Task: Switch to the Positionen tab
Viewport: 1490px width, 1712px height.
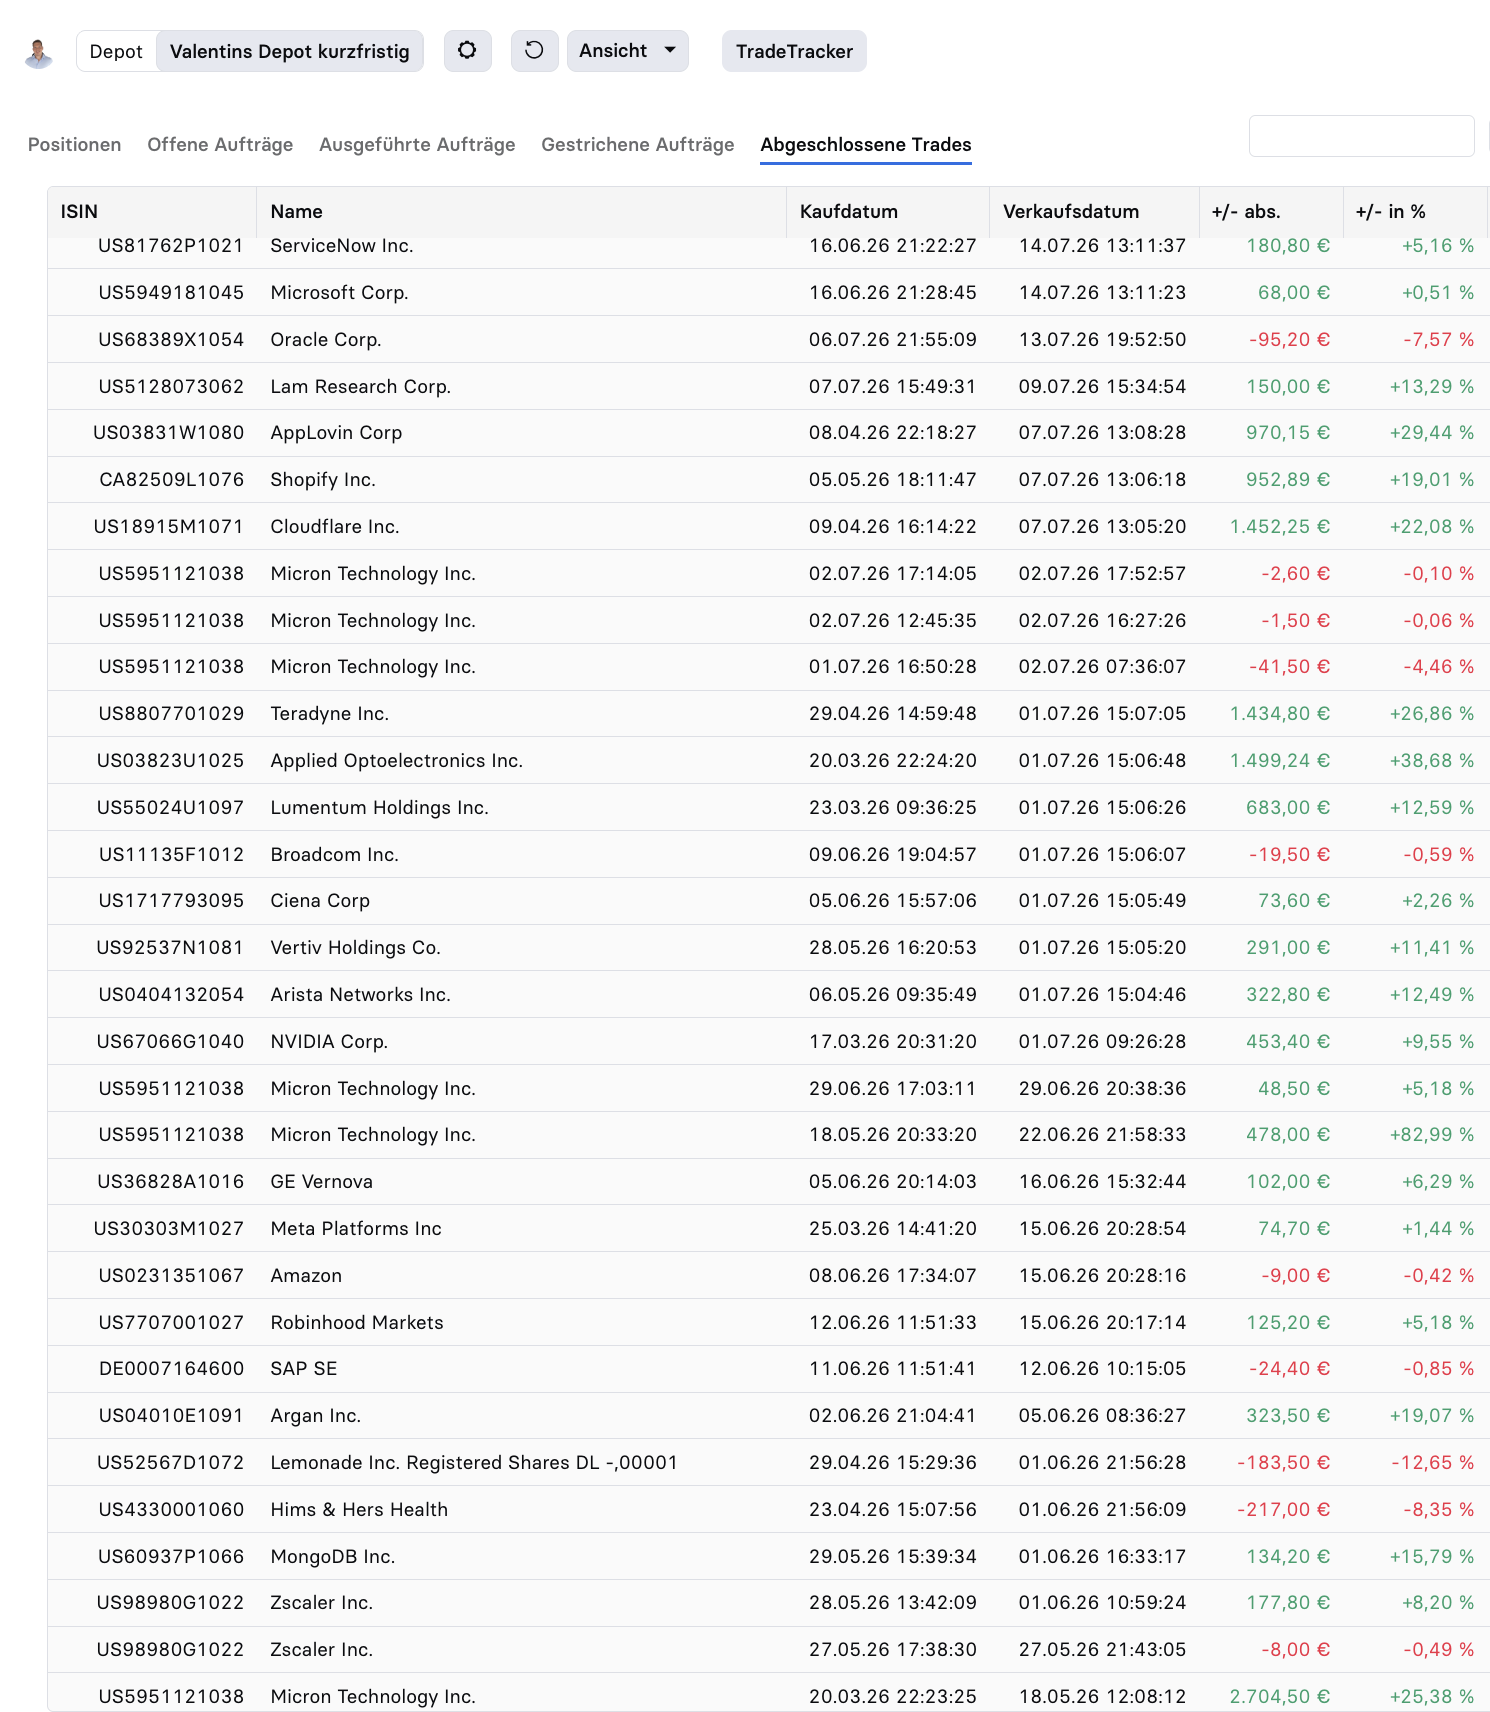Action: point(74,144)
